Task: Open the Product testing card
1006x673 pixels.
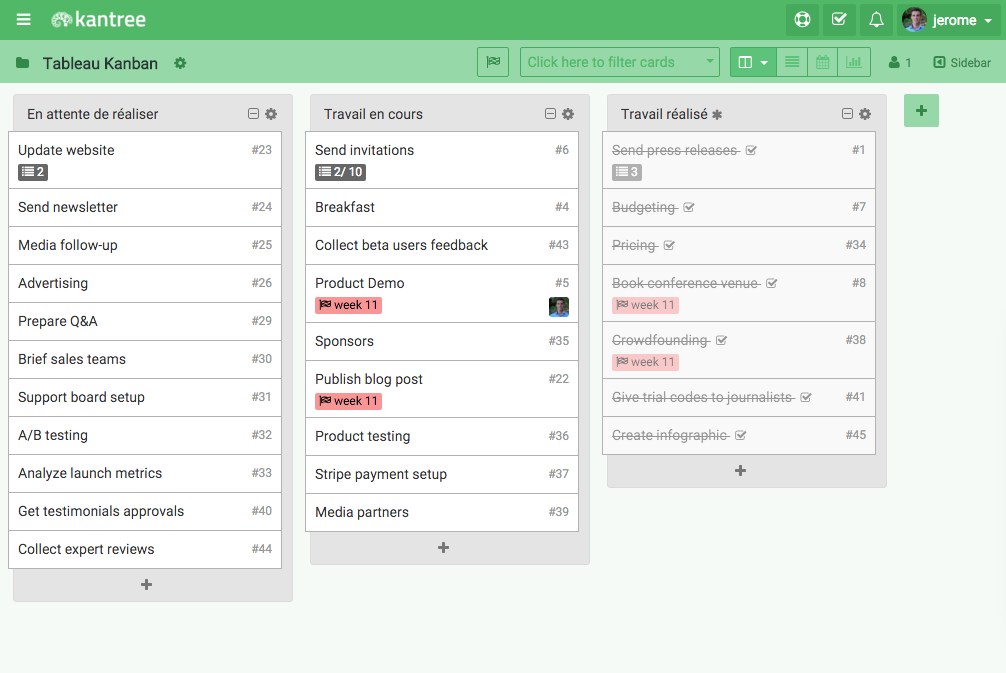Action: [x=442, y=436]
